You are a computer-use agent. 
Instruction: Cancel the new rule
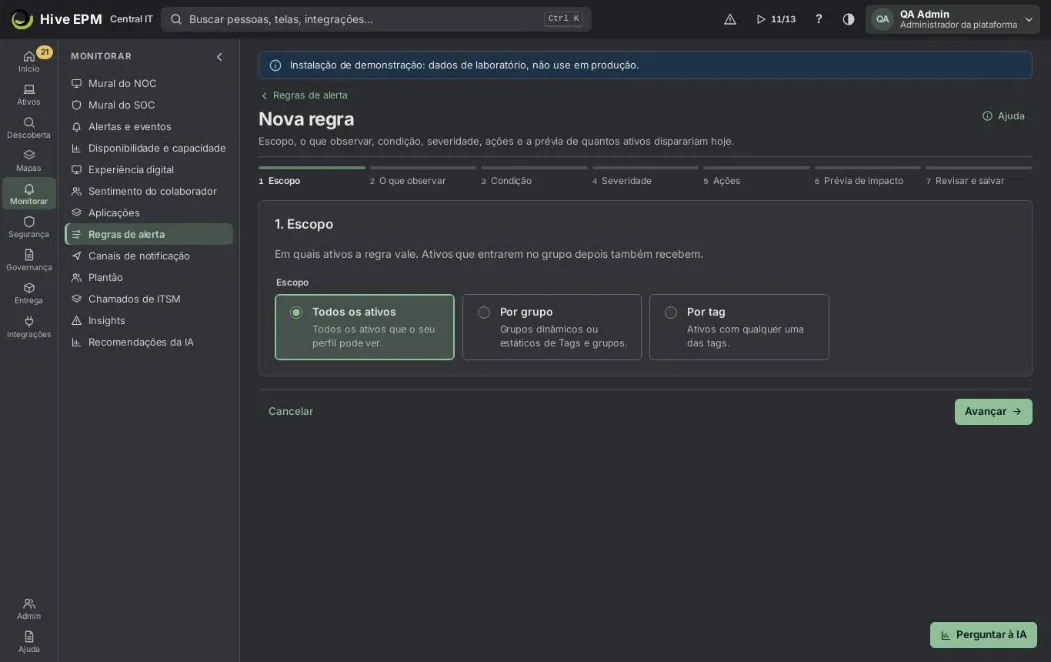(290, 411)
